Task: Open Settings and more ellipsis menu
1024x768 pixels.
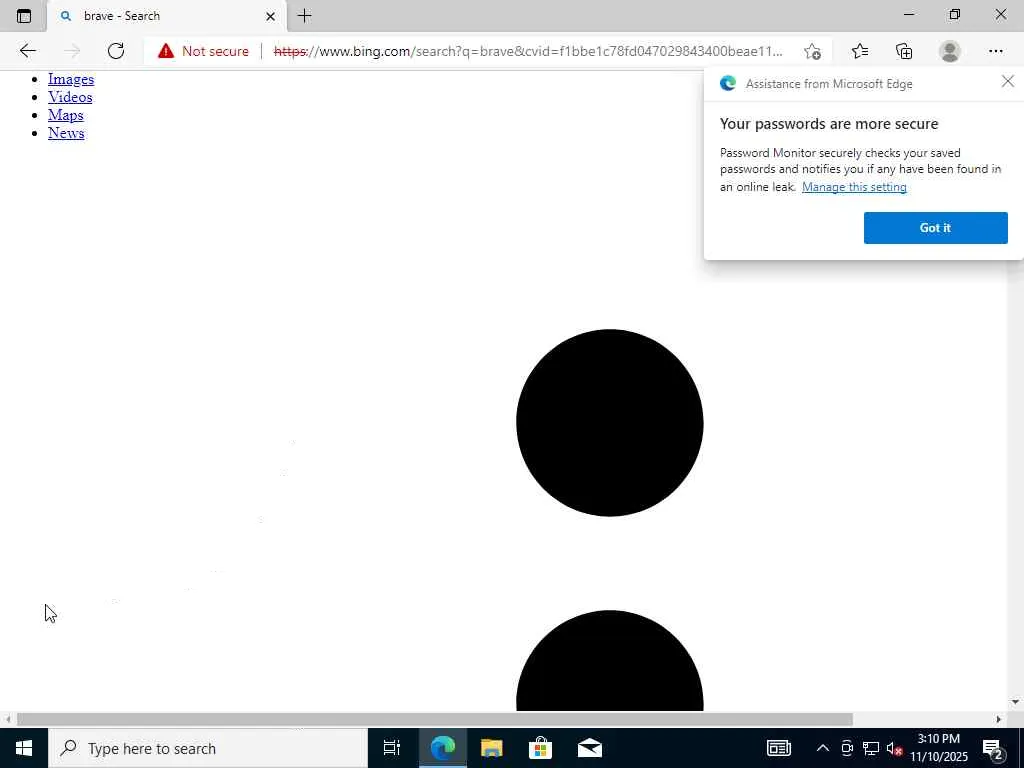Action: pyautogui.click(x=995, y=51)
